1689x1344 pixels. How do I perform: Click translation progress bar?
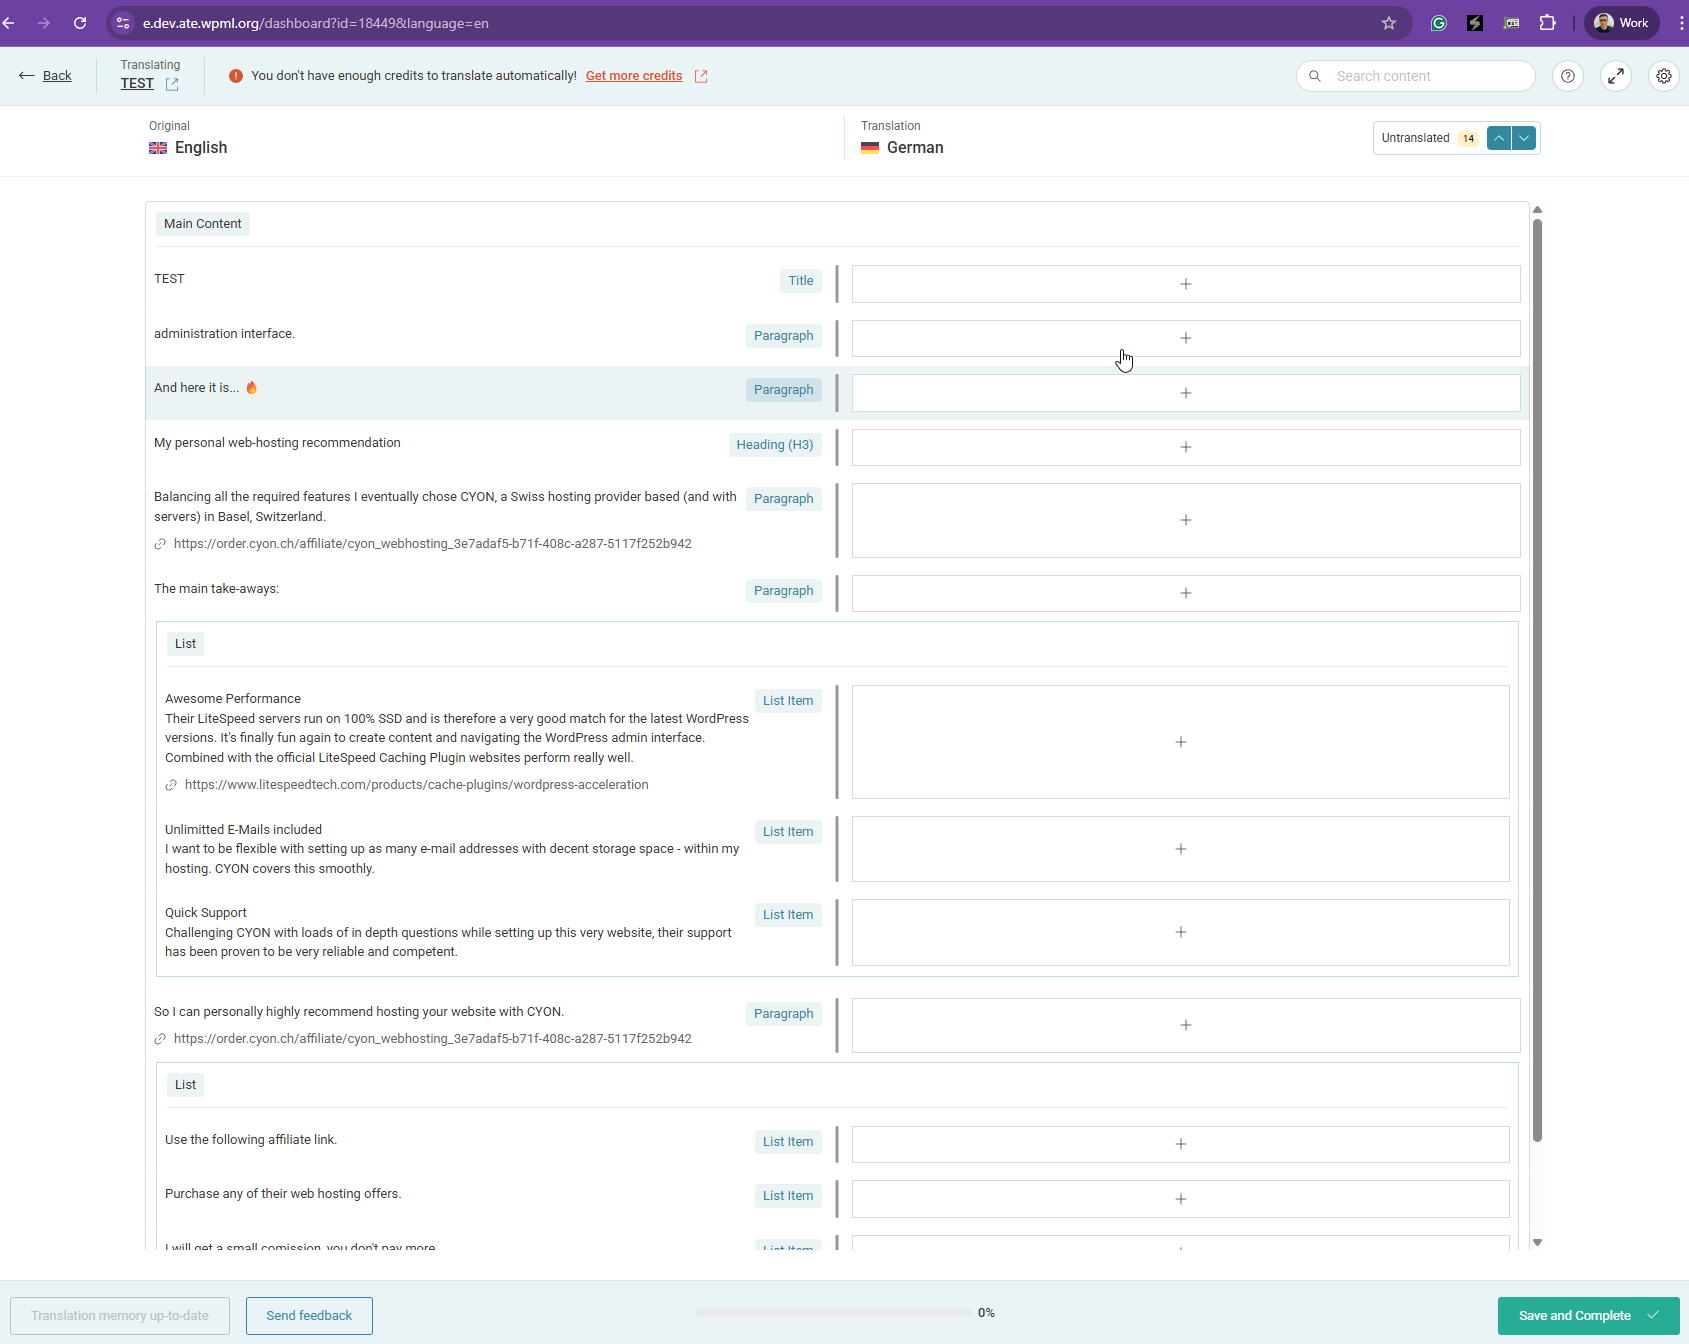point(834,1313)
